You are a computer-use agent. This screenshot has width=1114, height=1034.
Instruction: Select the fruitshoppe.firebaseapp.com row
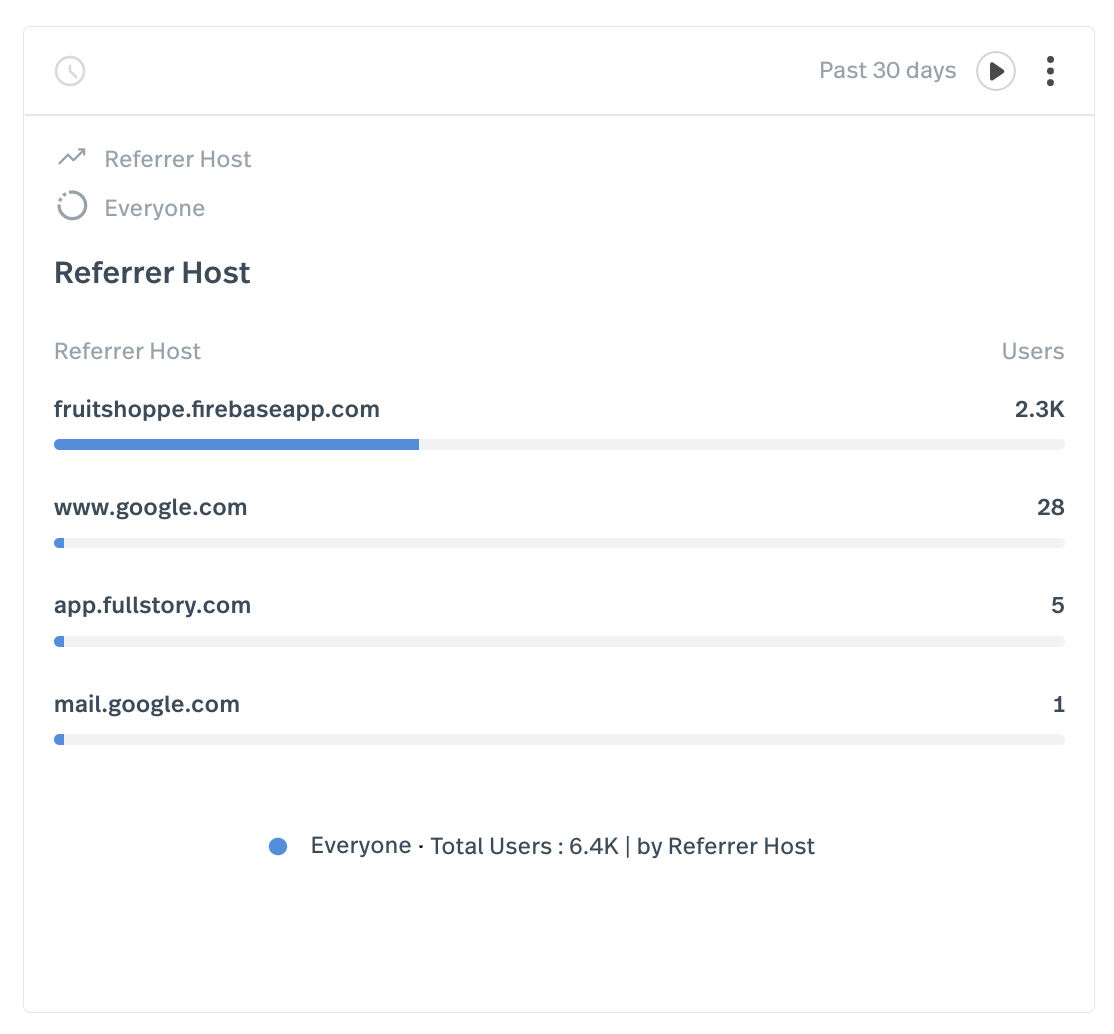tap(217, 409)
